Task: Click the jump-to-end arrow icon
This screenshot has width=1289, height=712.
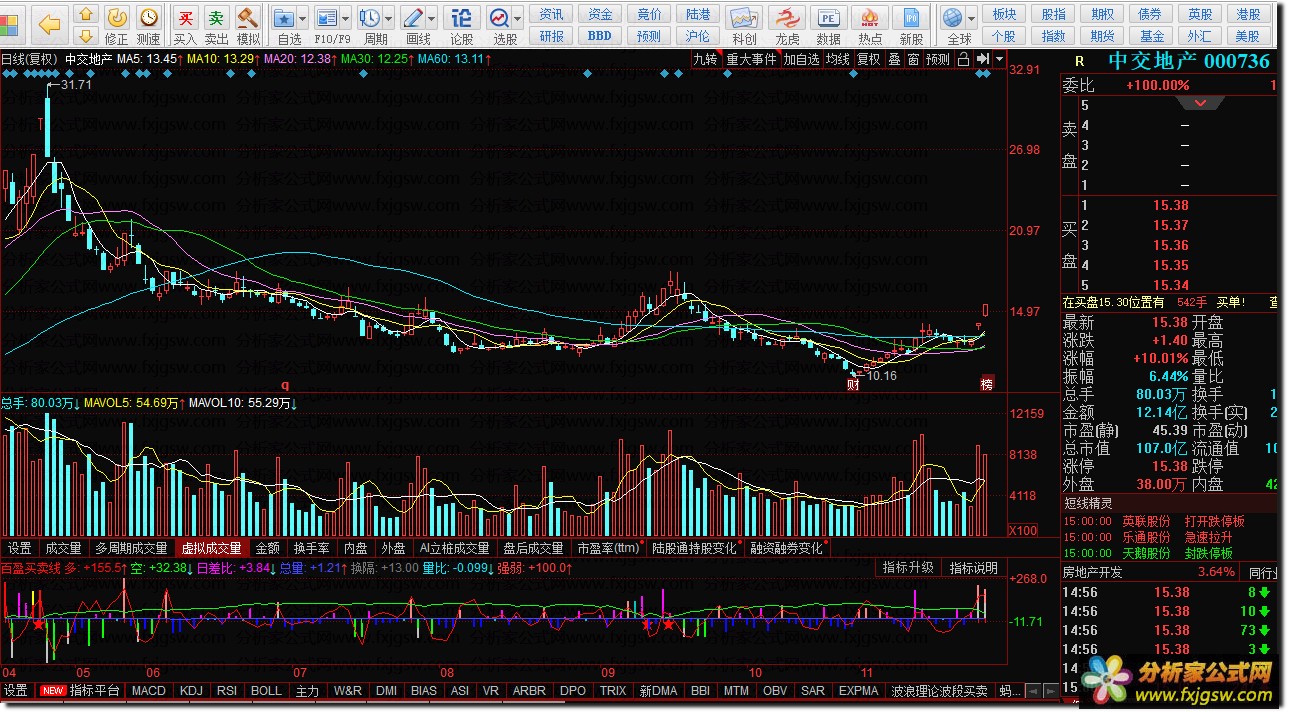Action: pos(983,59)
